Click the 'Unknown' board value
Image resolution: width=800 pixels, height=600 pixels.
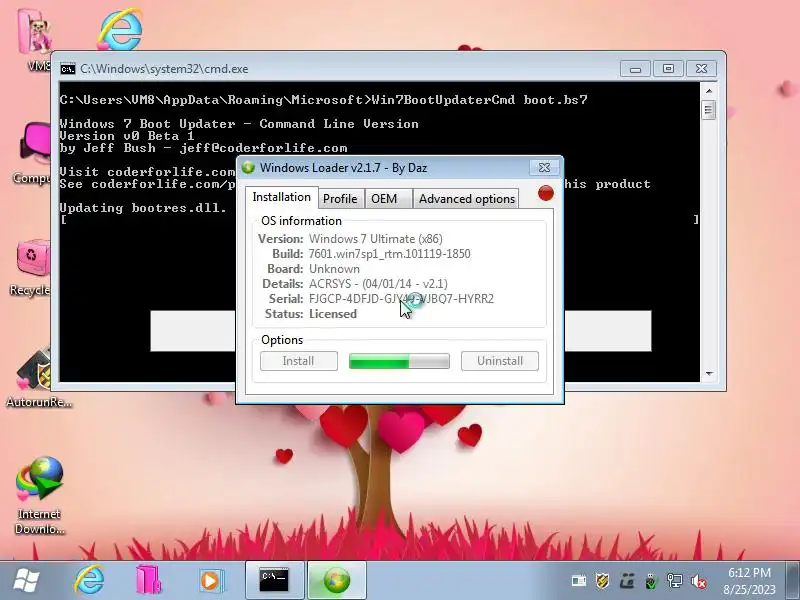tap(334, 269)
